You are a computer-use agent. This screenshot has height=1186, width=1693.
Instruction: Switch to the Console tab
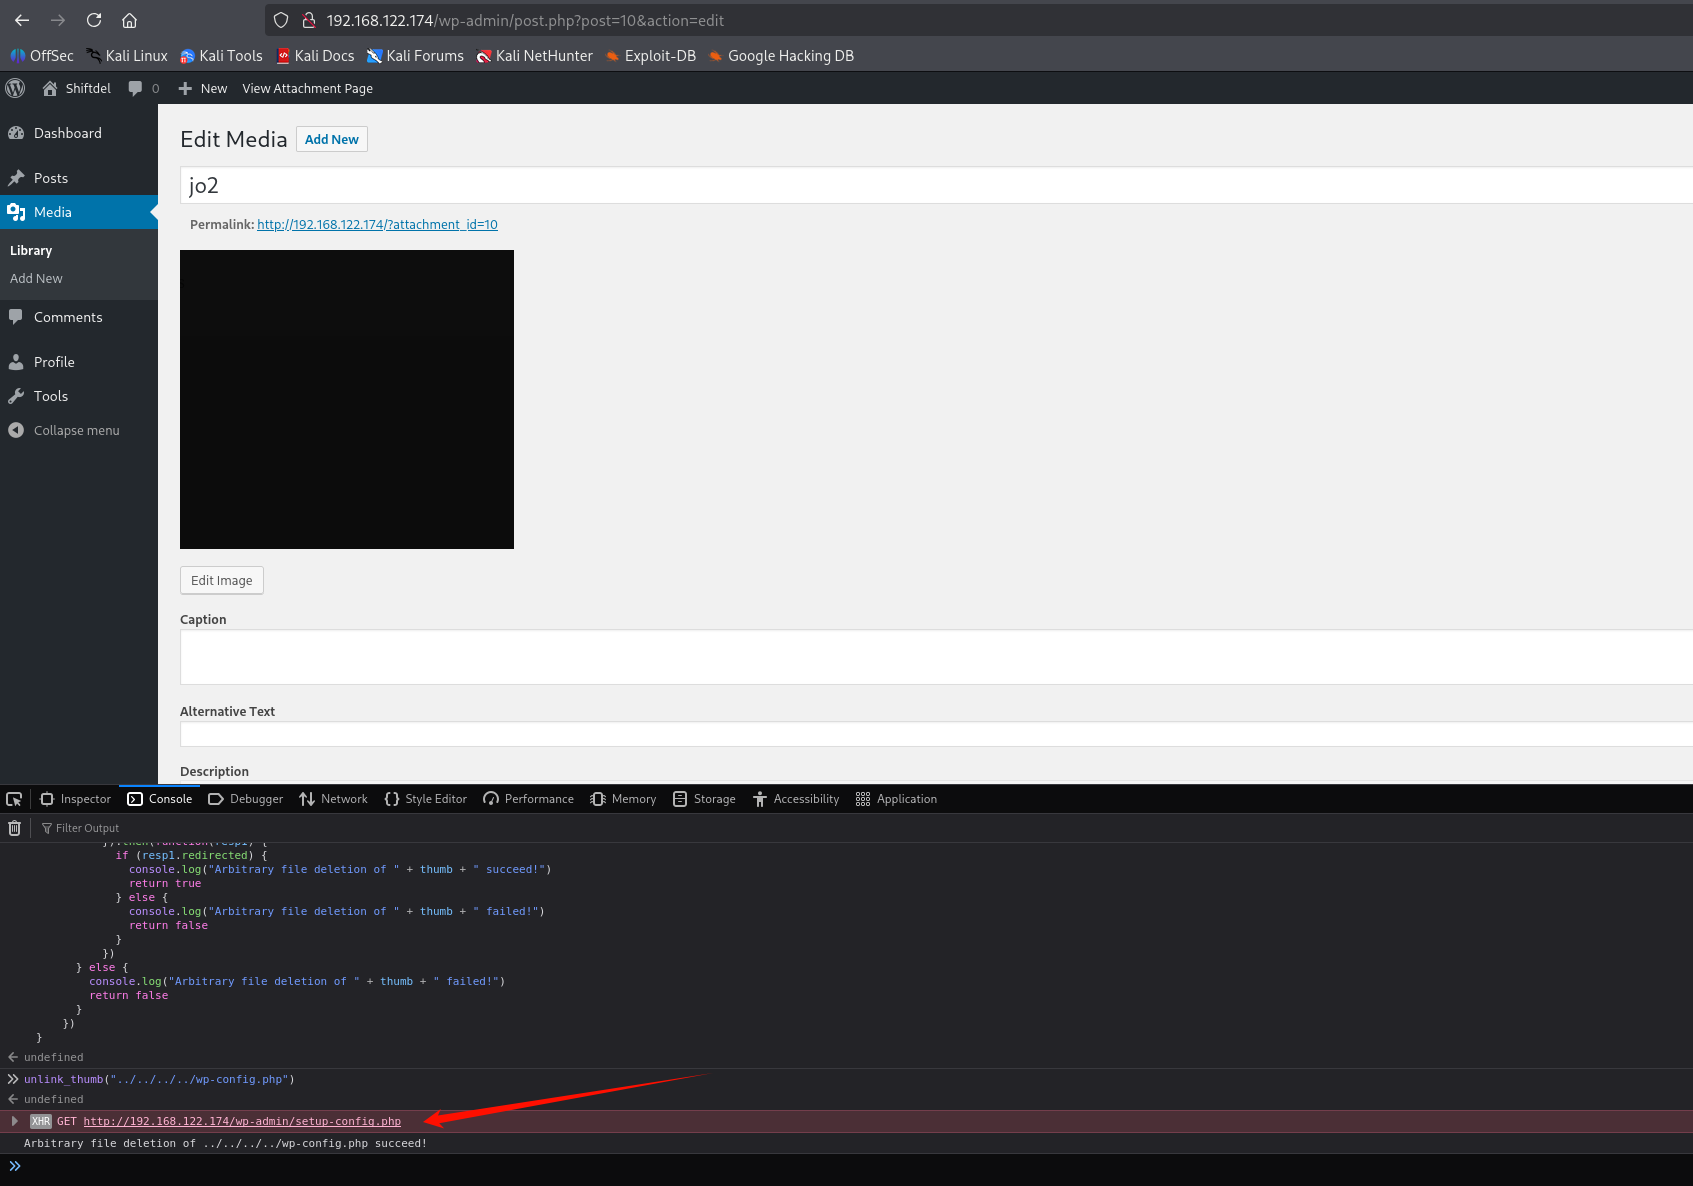coord(160,799)
